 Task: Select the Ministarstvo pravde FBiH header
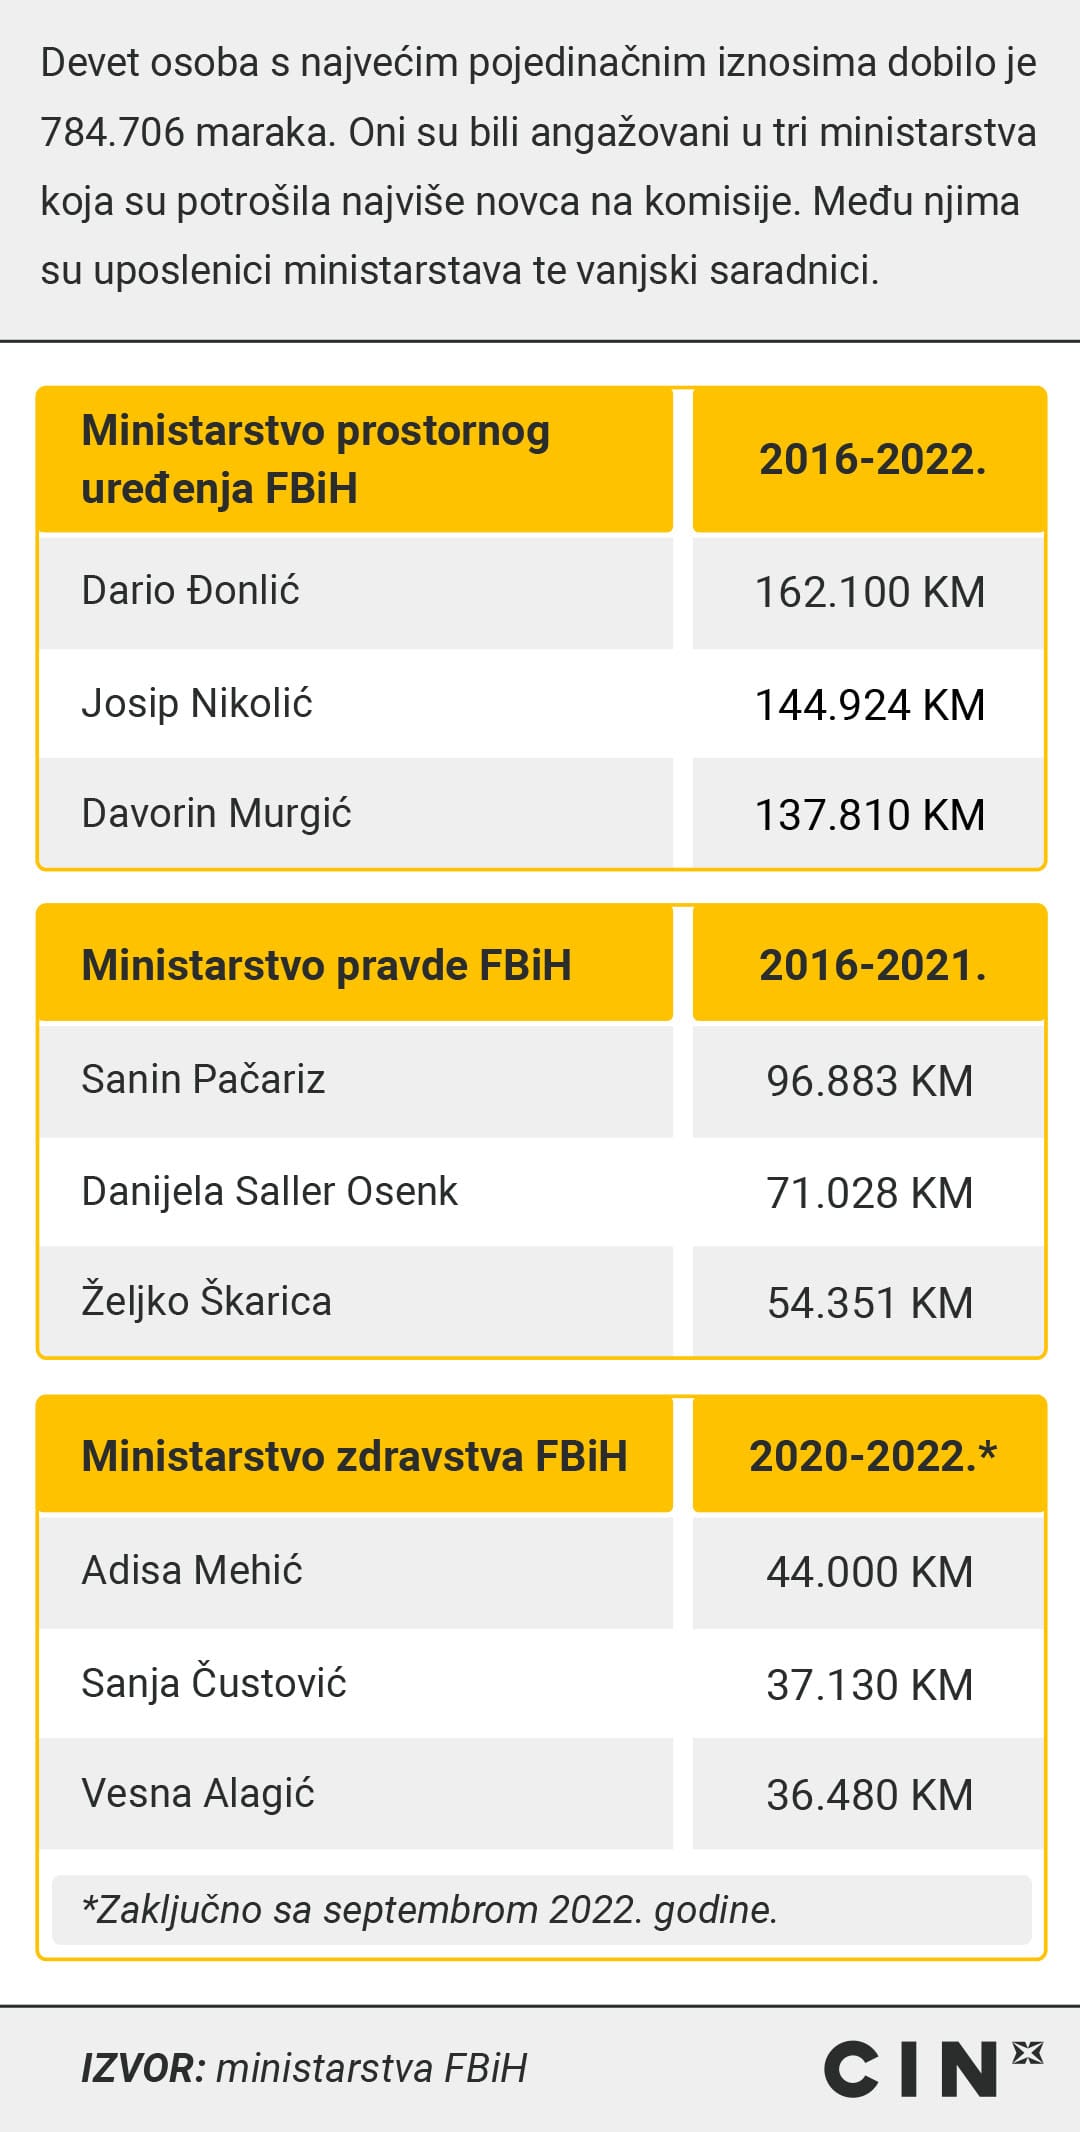click(x=326, y=965)
